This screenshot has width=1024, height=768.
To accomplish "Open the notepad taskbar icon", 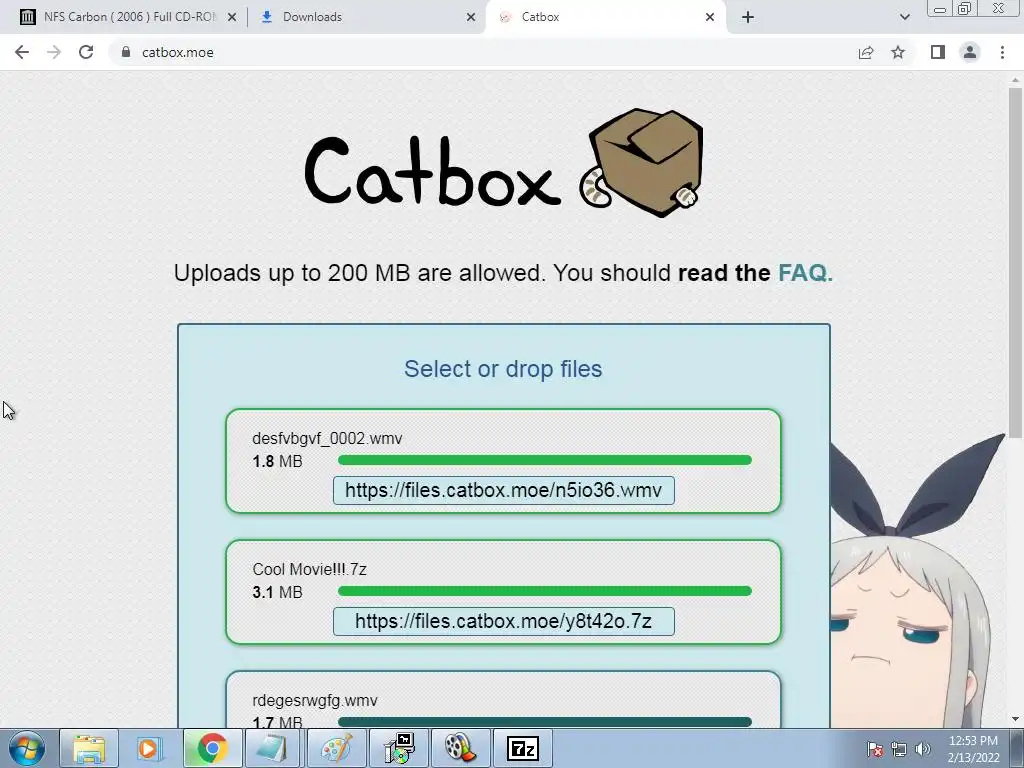I will tap(272, 748).
